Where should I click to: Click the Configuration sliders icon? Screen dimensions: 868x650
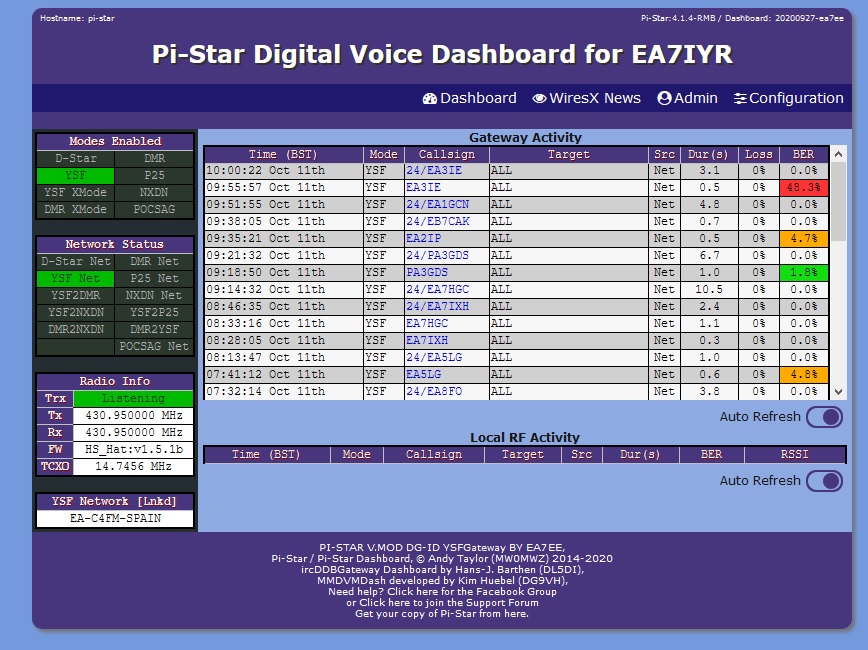pyautogui.click(x=740, y=99)
